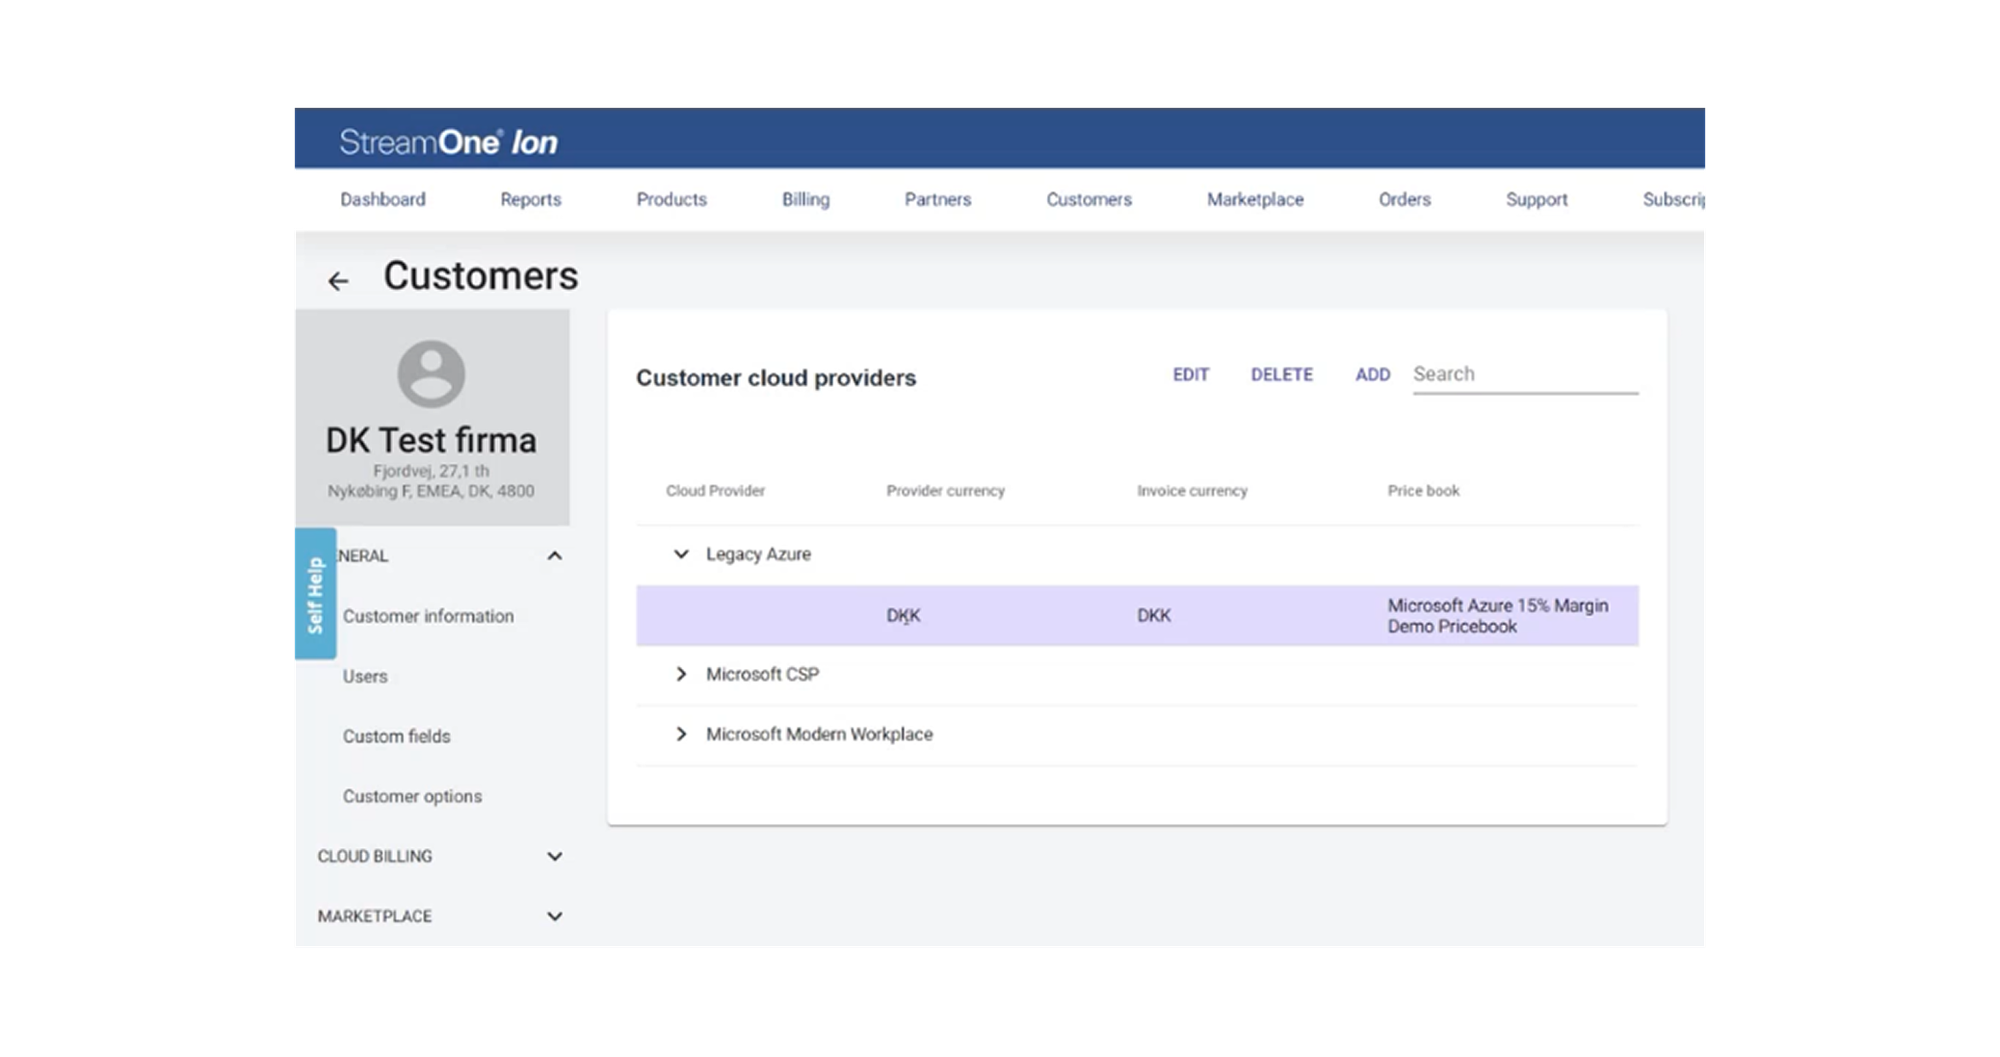Go to Marketplace in top navigation
This screenshot has height=1057, width=2000.
click(1255, 199)
